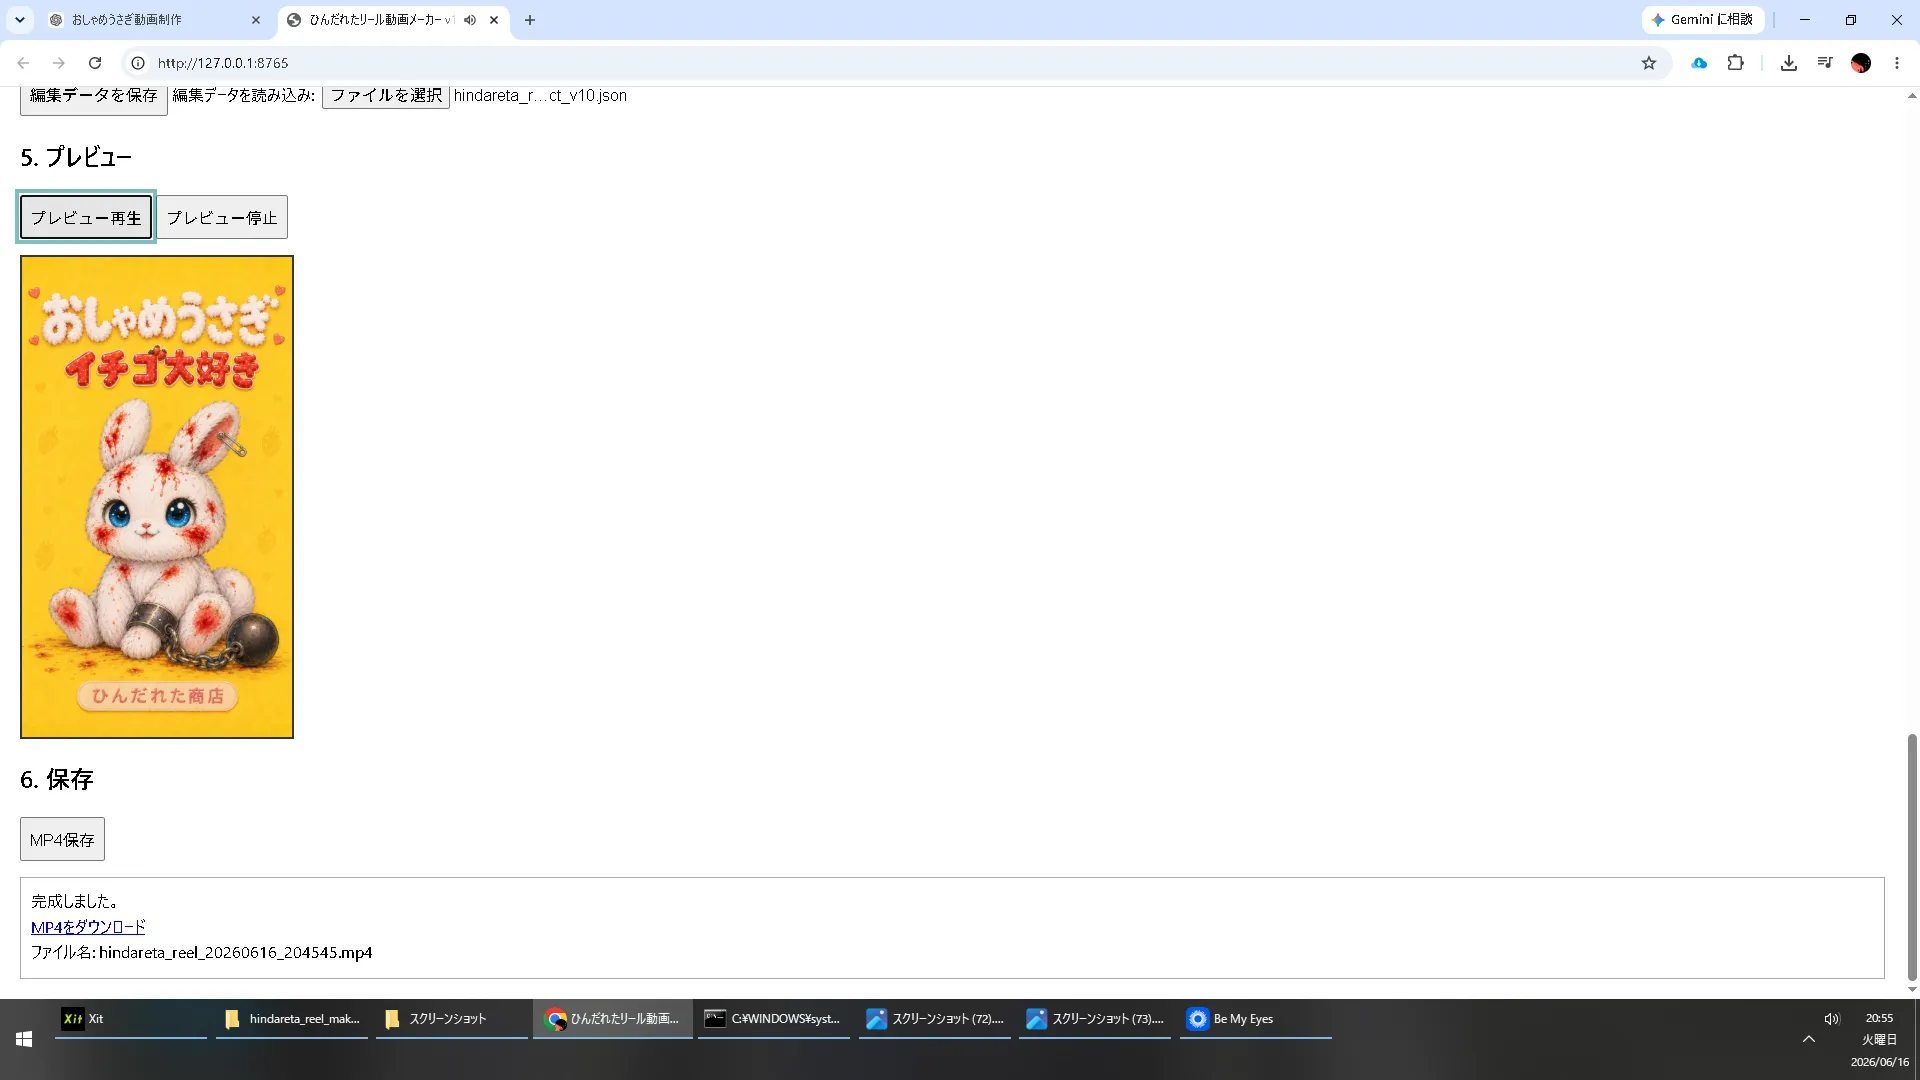The width and height of the screenshot is (1920, 1080).
Task: Open スクリーンショット (72) taskbar item
Action: pyautogui.click(x=935, y=1019)
